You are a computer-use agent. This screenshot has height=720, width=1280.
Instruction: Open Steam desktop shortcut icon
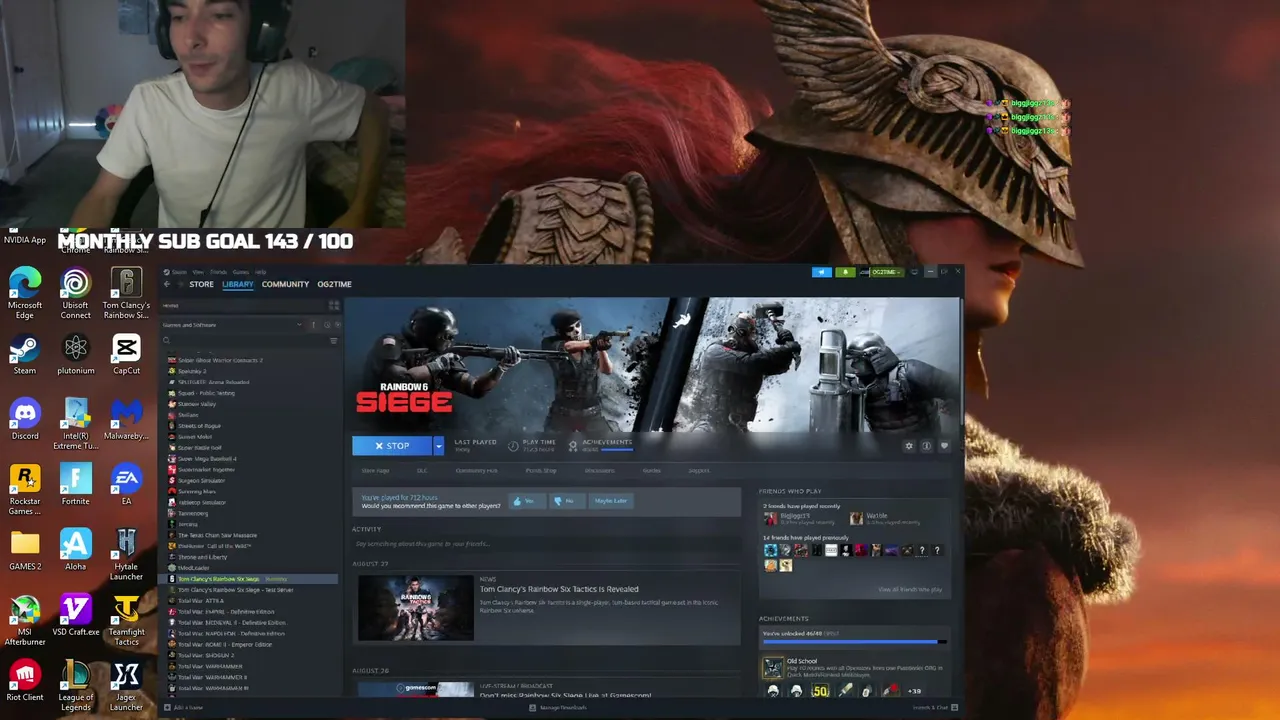click(x=25, y=355)
